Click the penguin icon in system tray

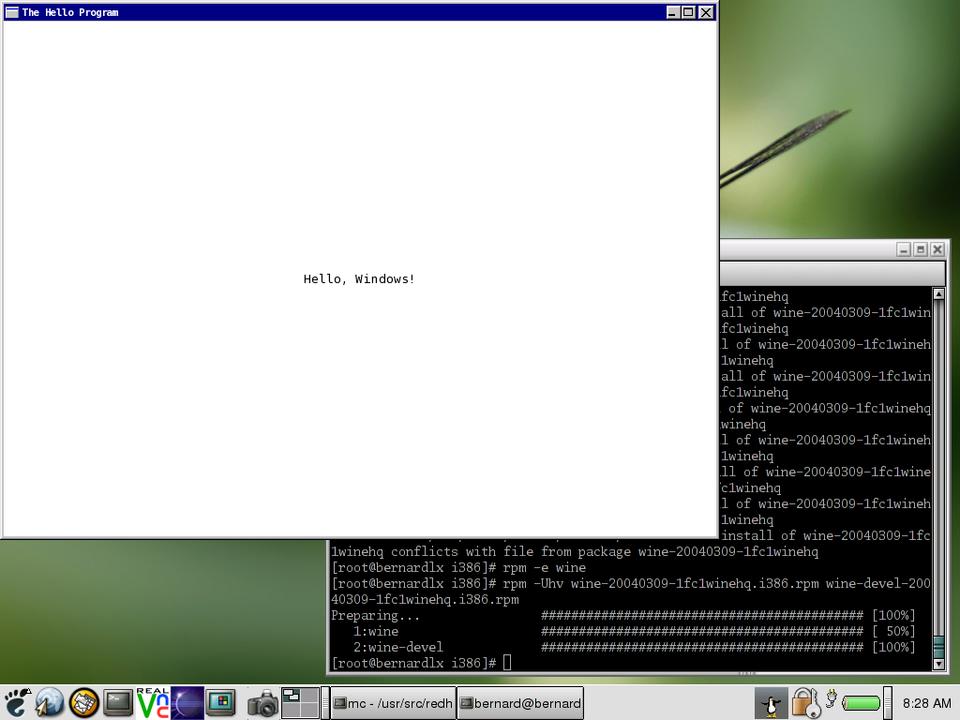pos(770,703)
